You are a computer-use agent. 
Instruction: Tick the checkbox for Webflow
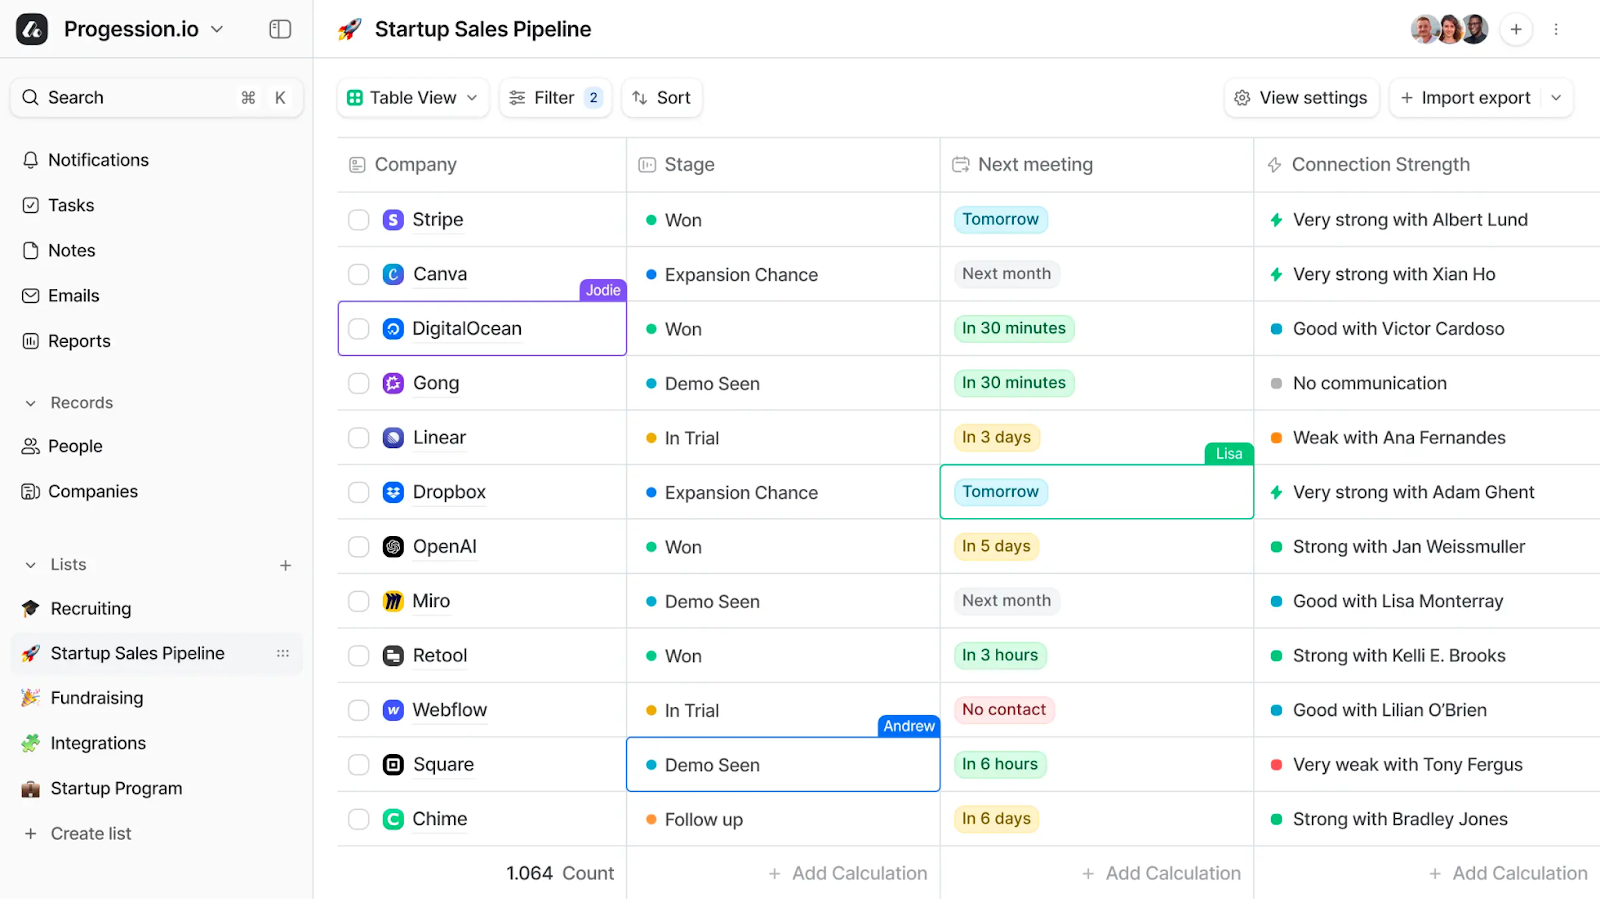(x=357, y=709)
